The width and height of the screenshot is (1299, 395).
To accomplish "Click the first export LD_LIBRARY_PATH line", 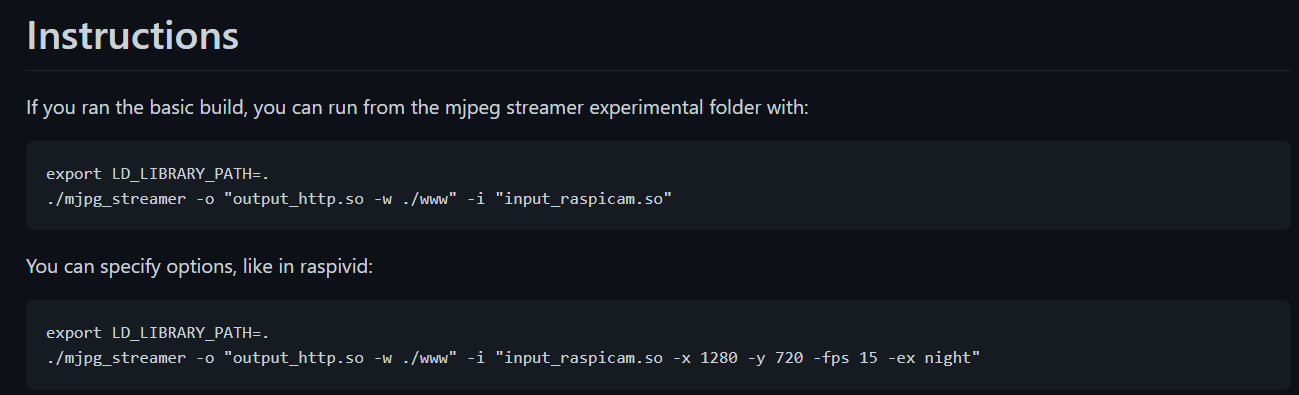I will tap(158, 174).
